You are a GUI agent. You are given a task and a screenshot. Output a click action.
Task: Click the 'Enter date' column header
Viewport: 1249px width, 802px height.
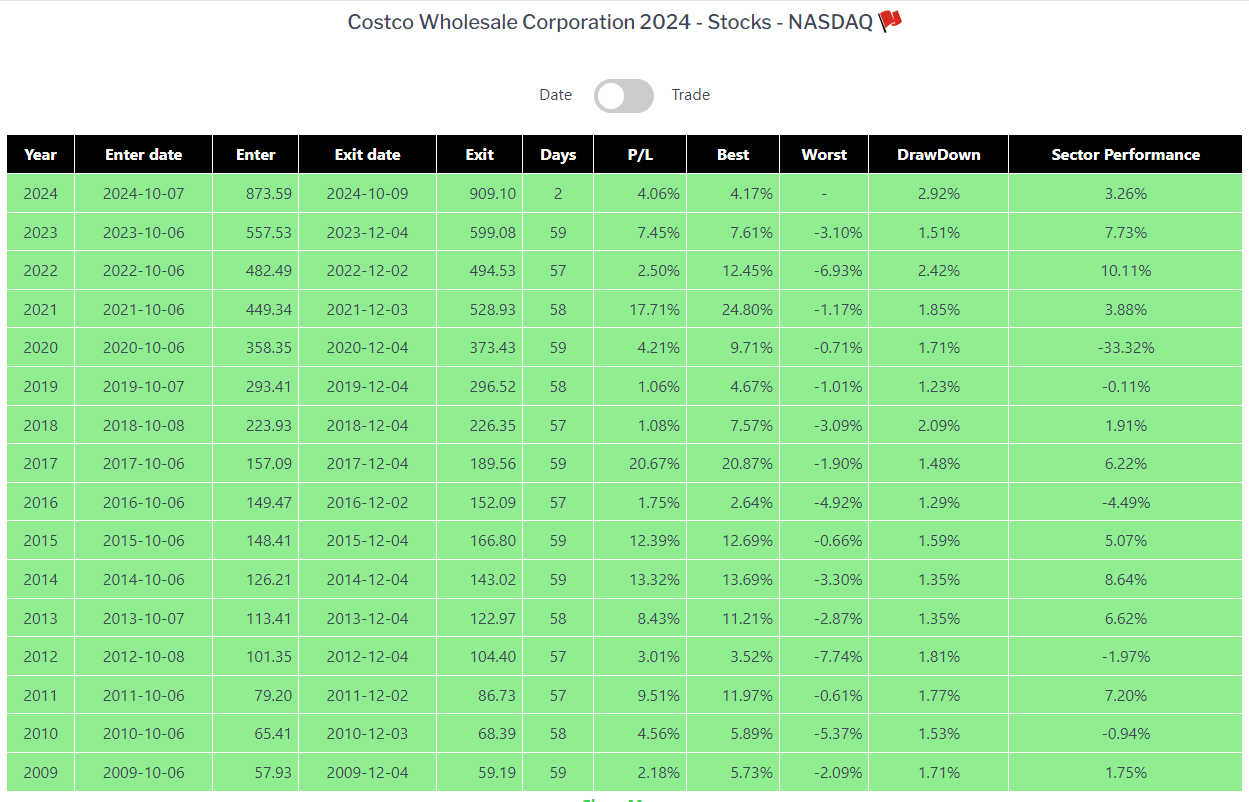coord(144,155)
